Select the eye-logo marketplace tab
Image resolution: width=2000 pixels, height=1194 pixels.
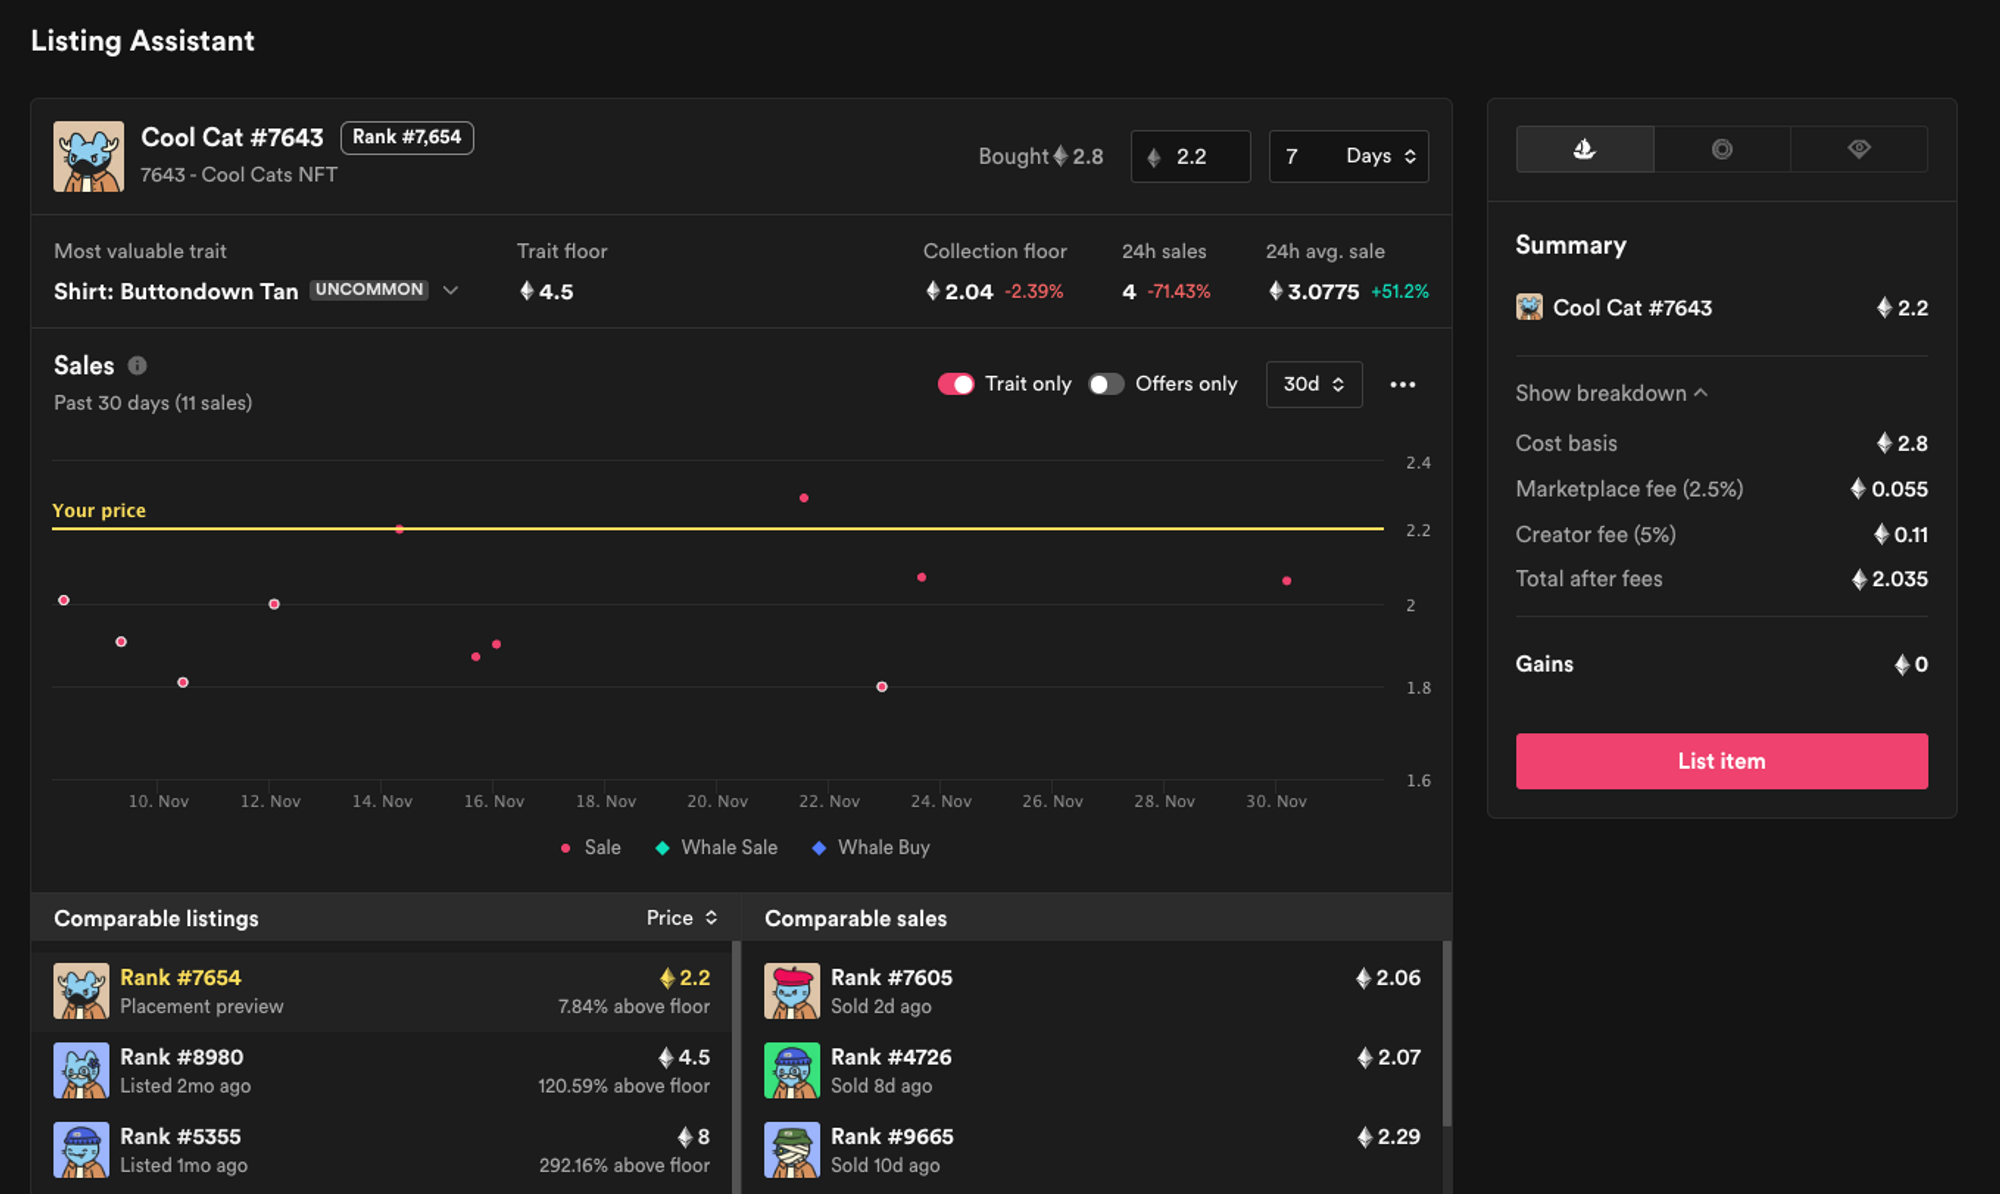(x=1859, y=149)
